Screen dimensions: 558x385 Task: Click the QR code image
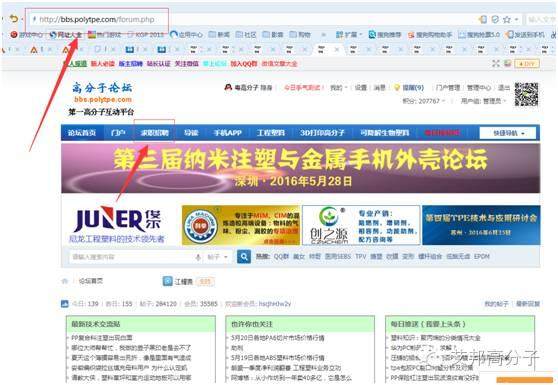point(526,94)
